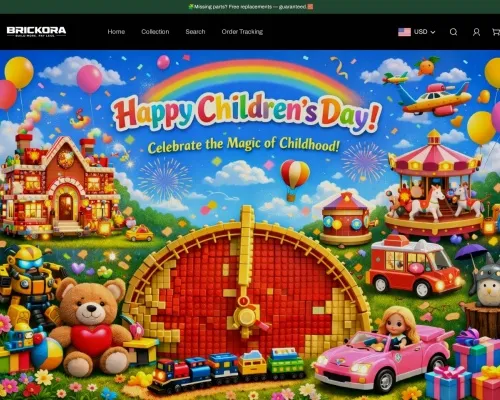500x400 pixels.
Task: Open Order Tracking page
Action: tap(242, 32)
